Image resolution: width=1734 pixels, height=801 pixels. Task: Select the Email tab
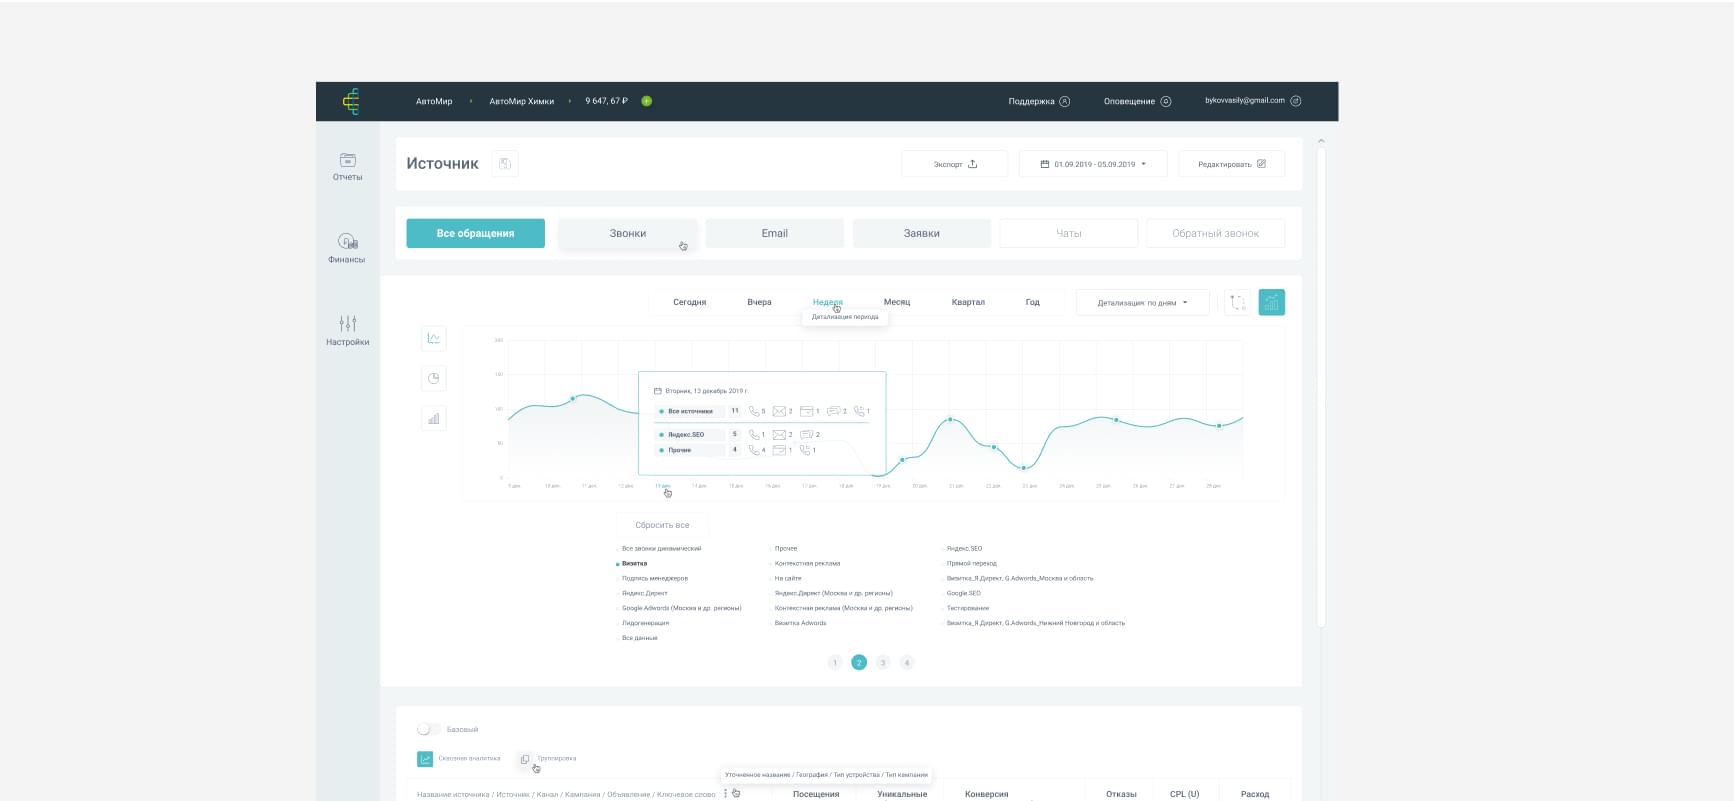(775, 233)
